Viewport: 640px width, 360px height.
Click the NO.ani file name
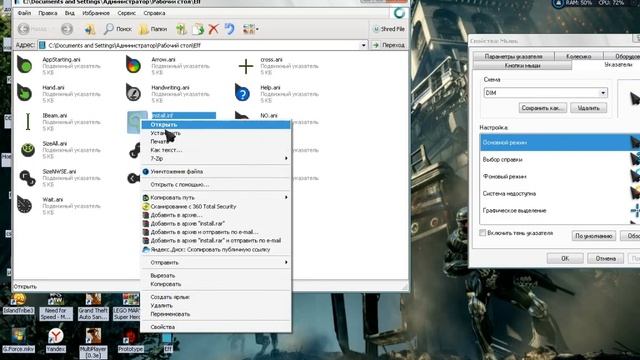tap(269, 116)
